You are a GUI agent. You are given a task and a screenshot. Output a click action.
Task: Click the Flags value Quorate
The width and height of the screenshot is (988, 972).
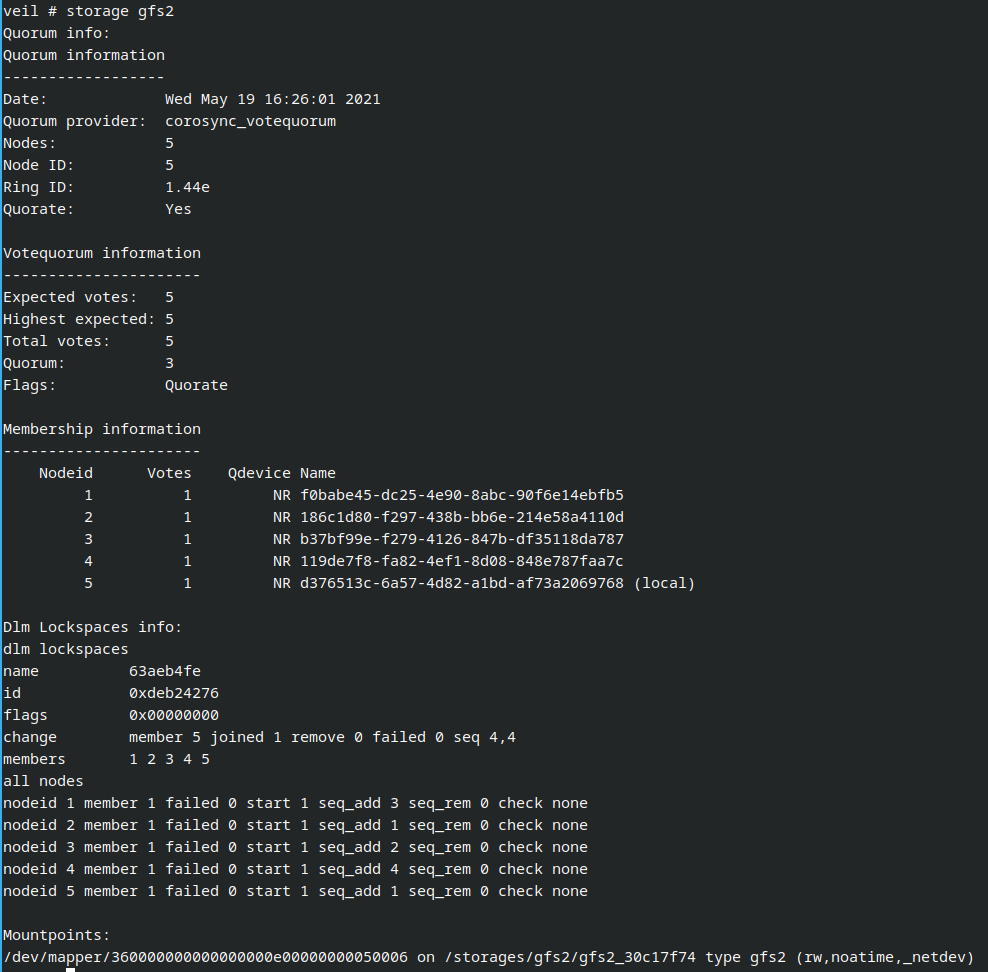196,385
